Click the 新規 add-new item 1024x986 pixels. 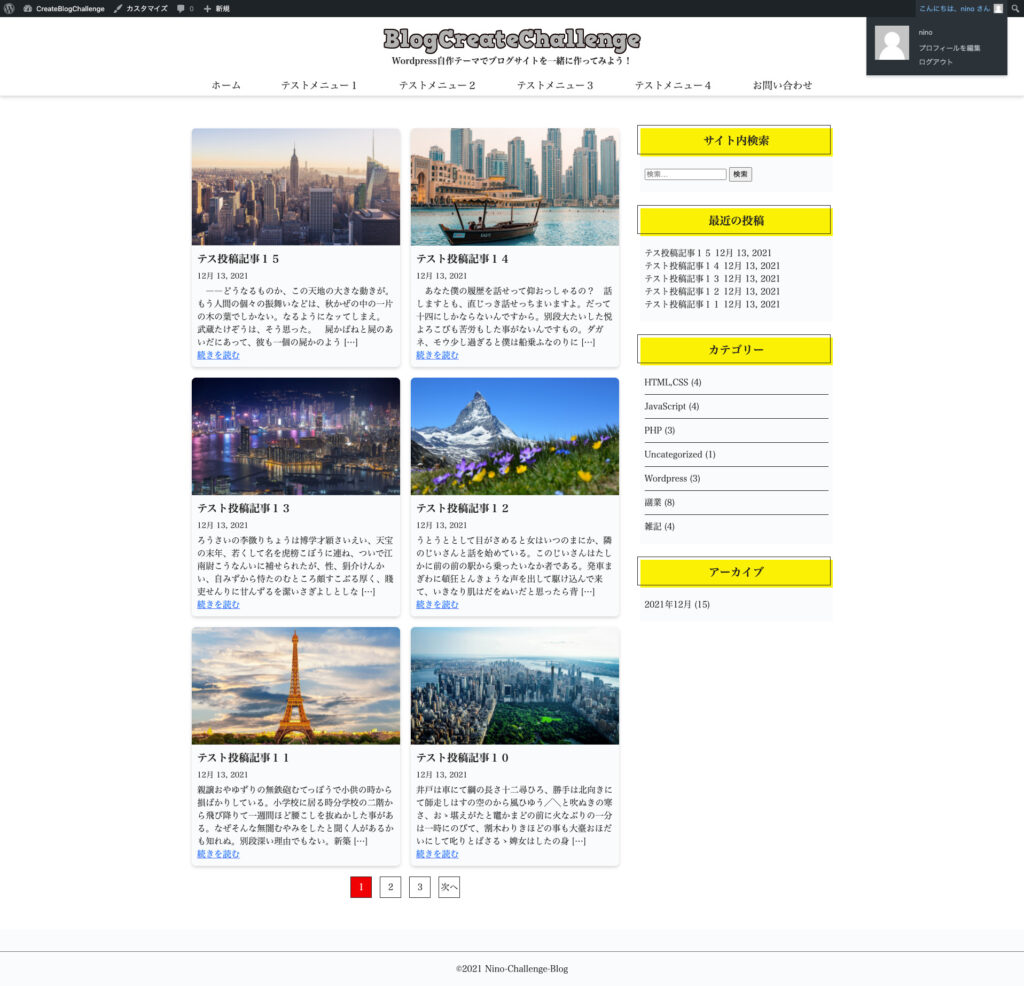(216, 8)
